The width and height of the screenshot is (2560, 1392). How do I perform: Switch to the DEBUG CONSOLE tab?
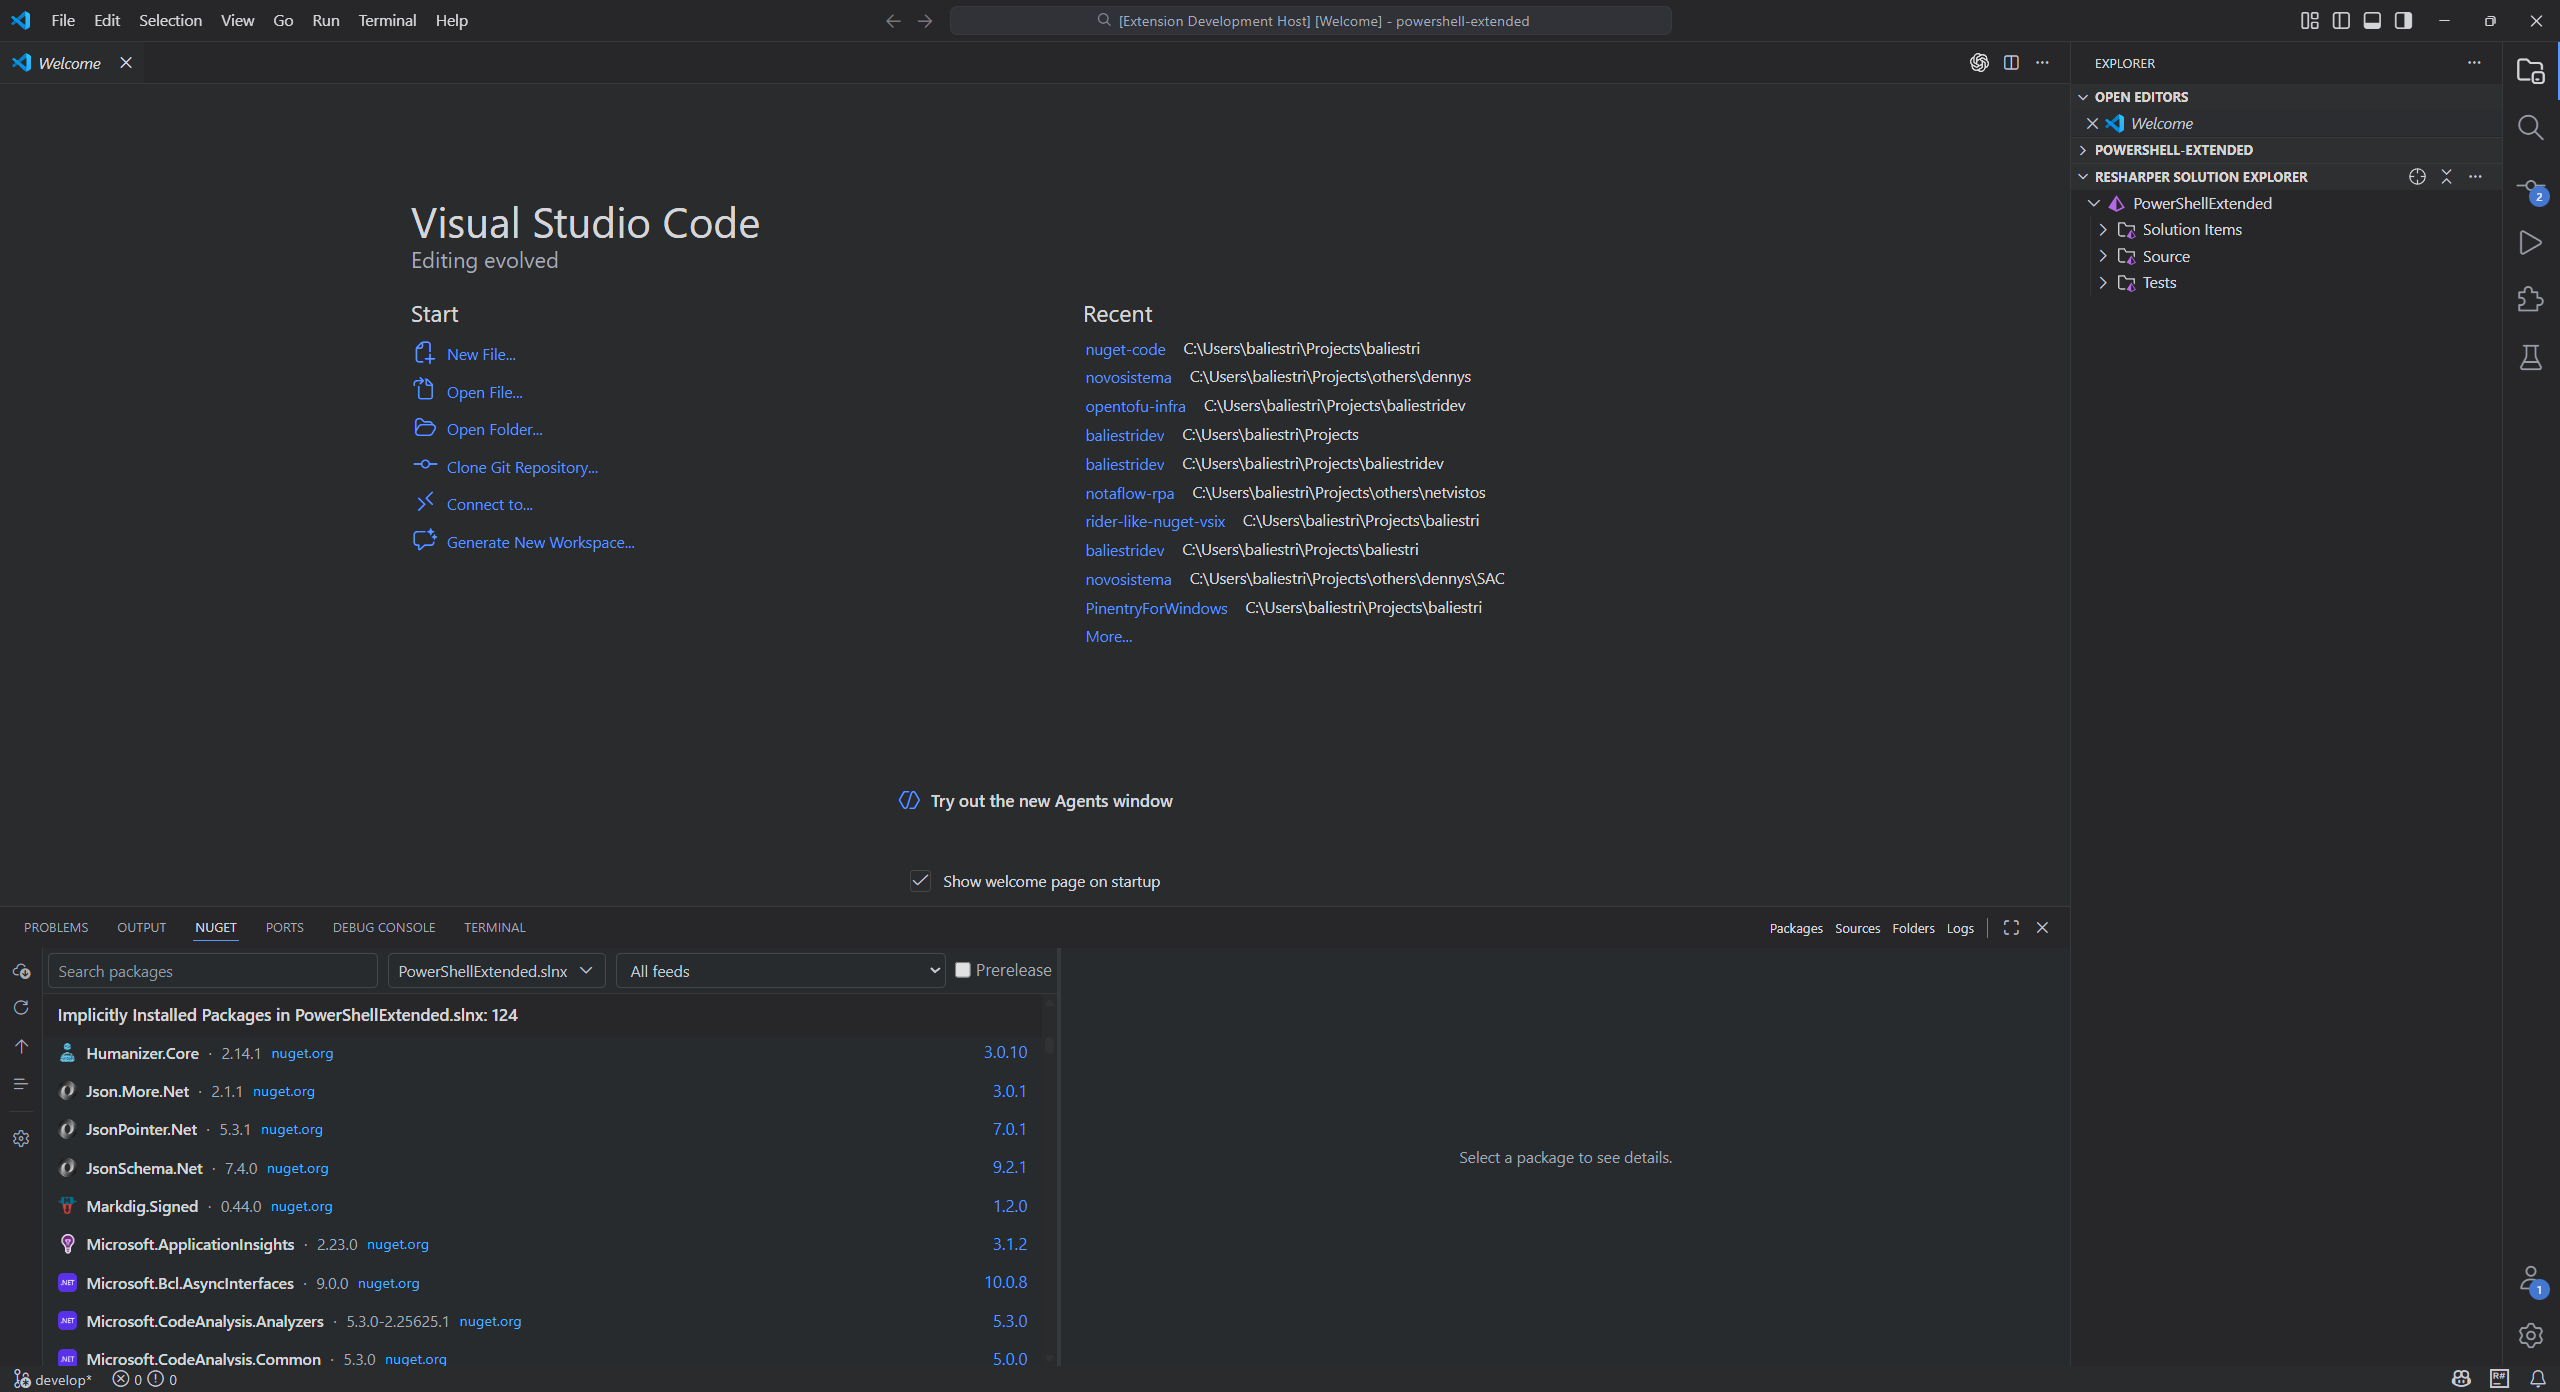(384, 928)
